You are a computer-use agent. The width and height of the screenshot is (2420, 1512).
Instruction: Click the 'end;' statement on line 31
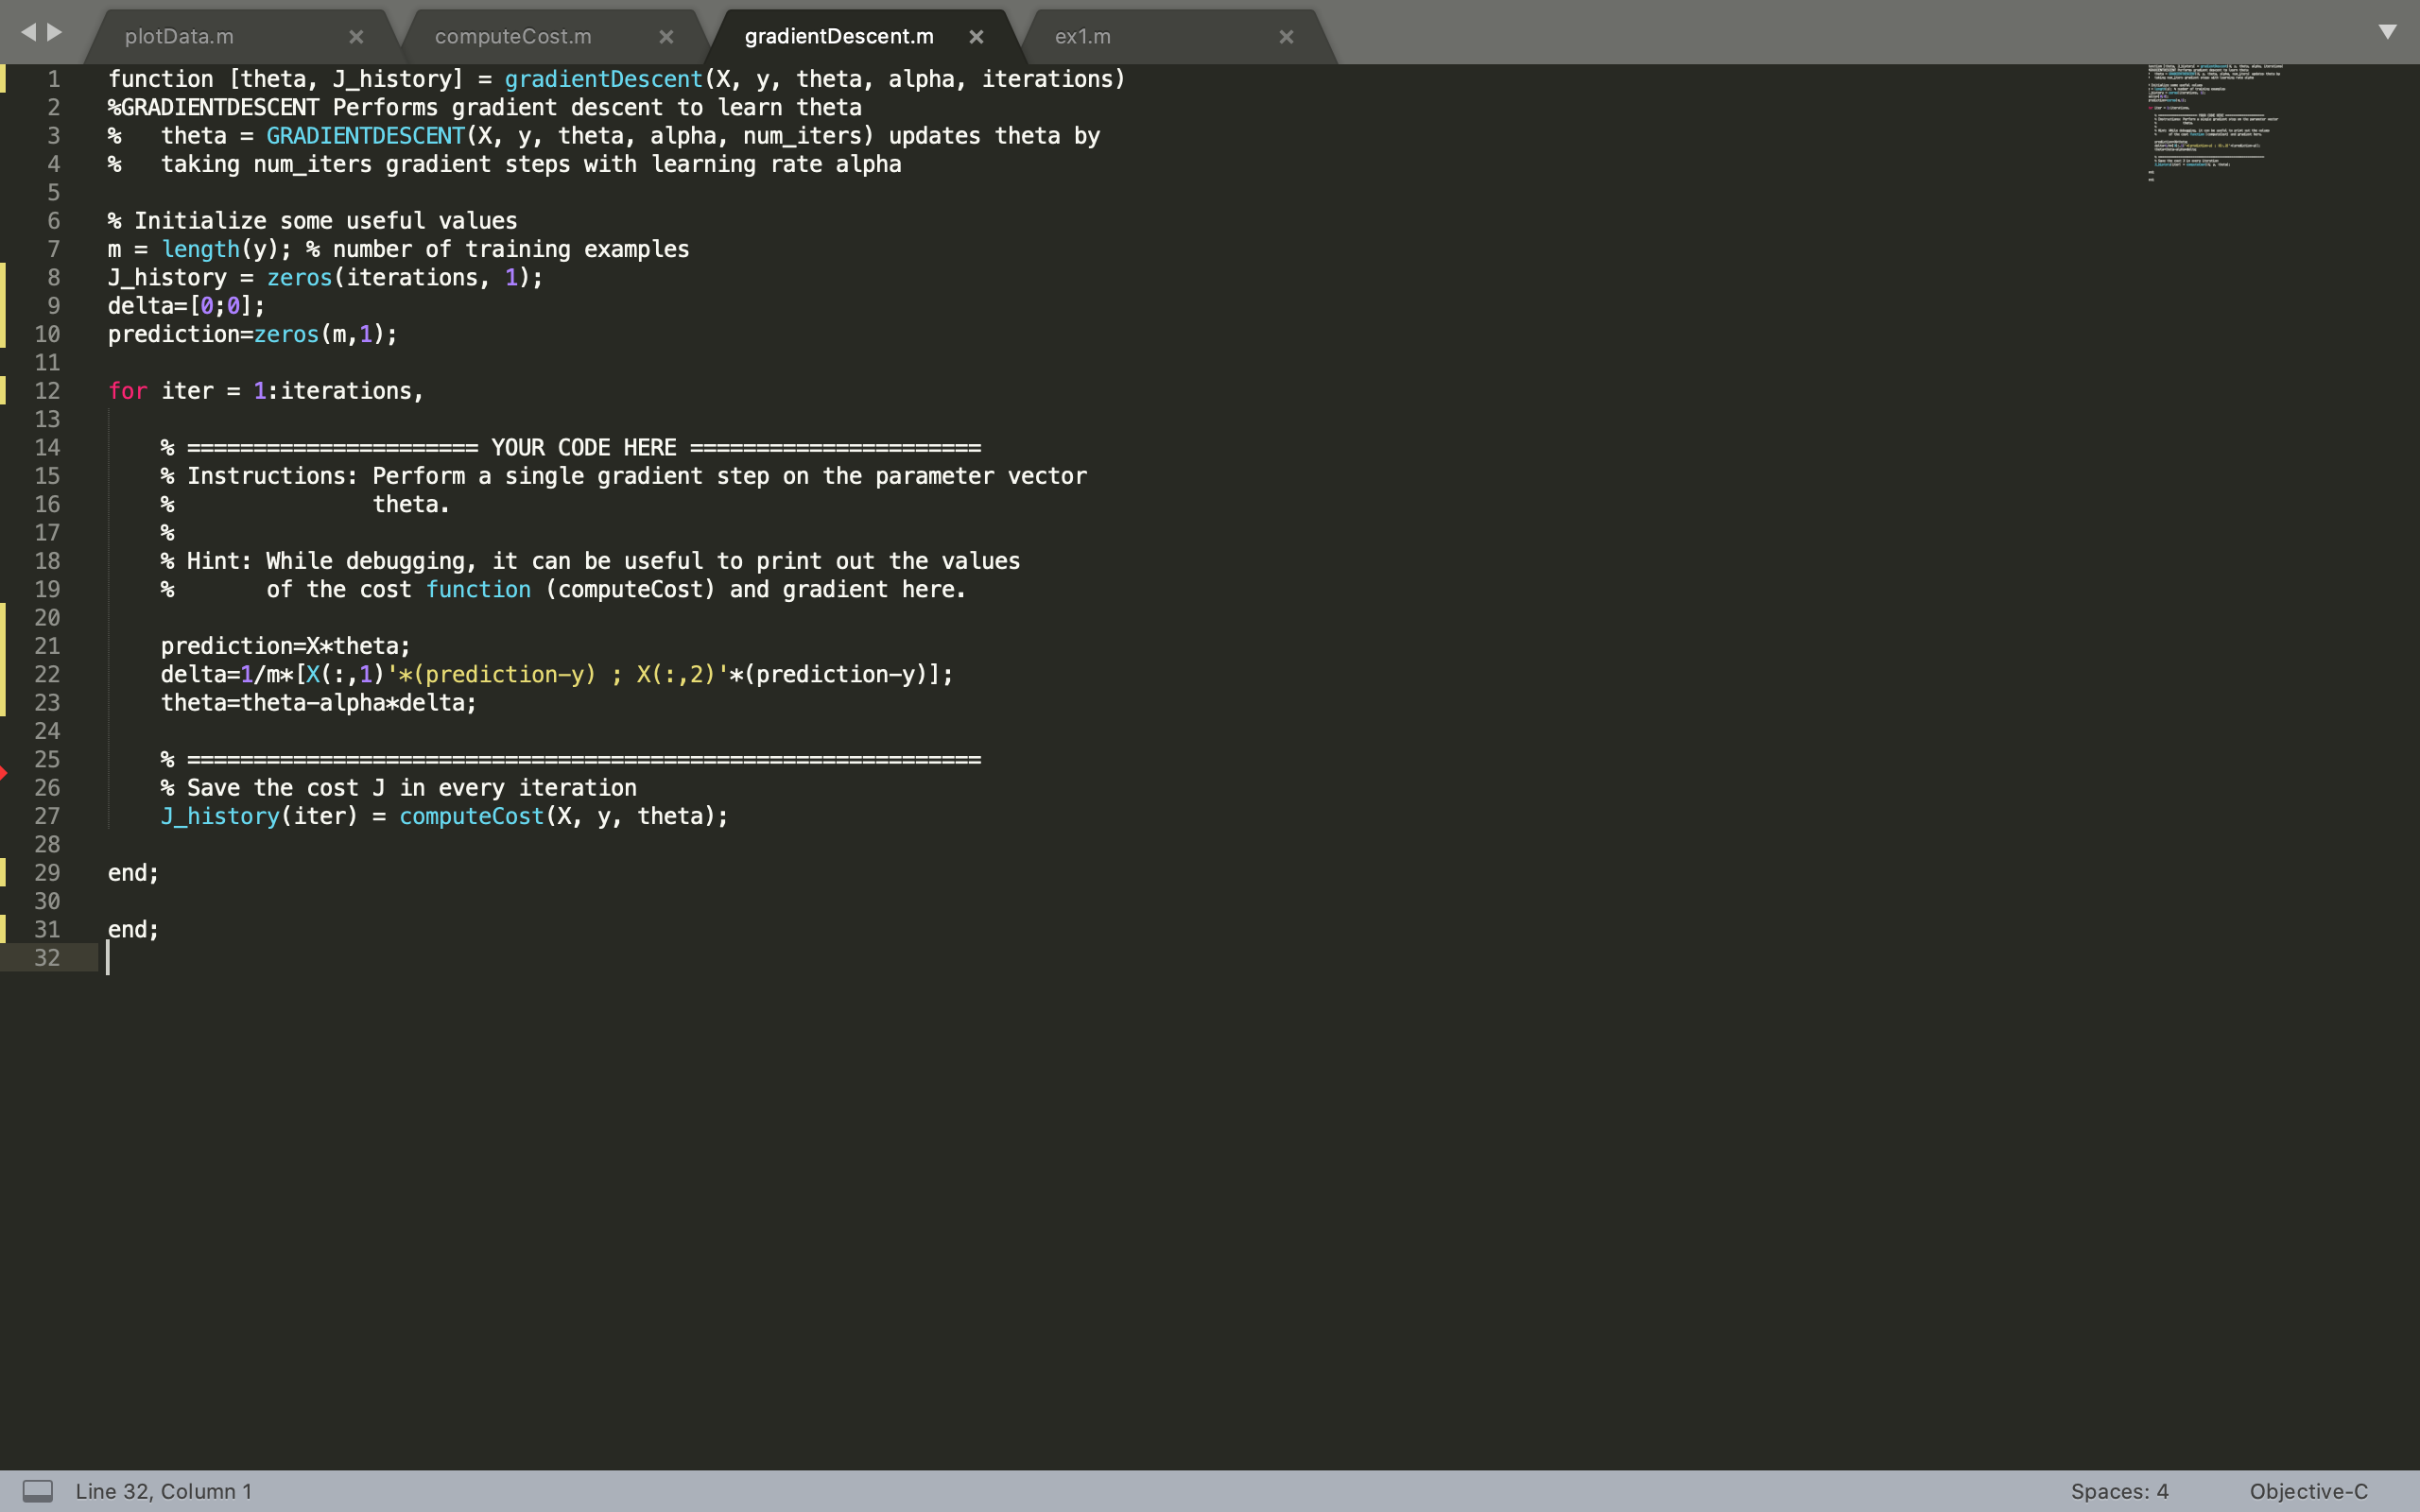(133, 929)
